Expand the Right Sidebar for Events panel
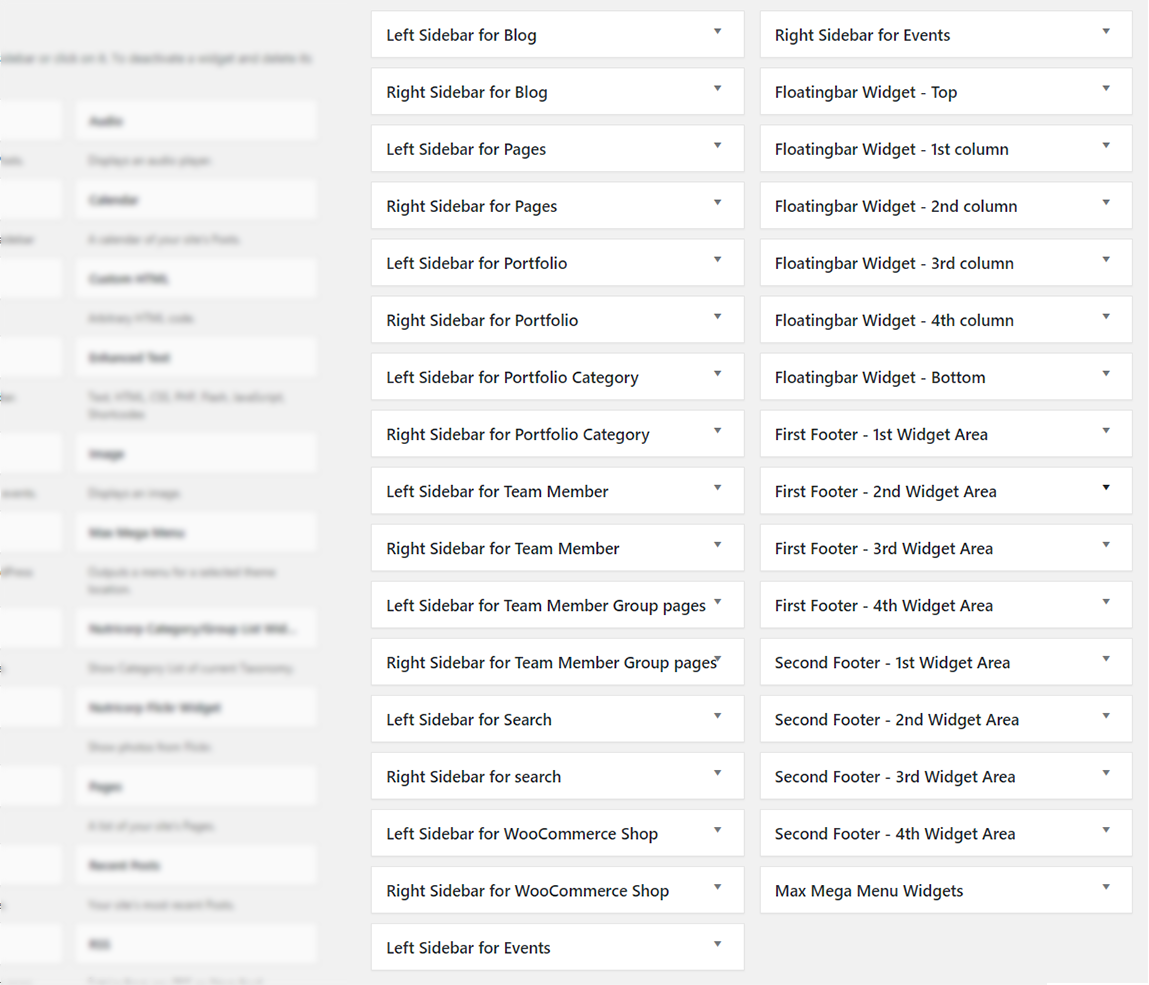 pos(1106,32)
